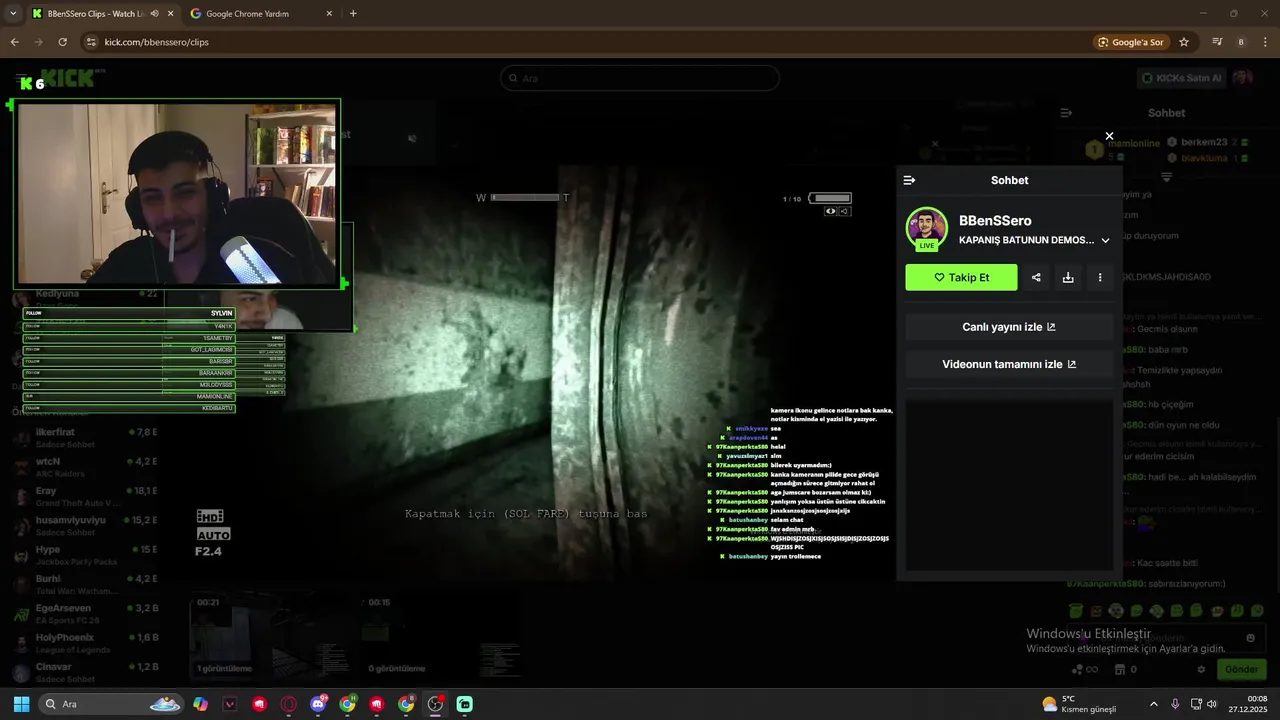The height and width of the screenshot is (720, 1280).
Task: Open Kick user avatar menu
Action: [x=1243, y=78]
